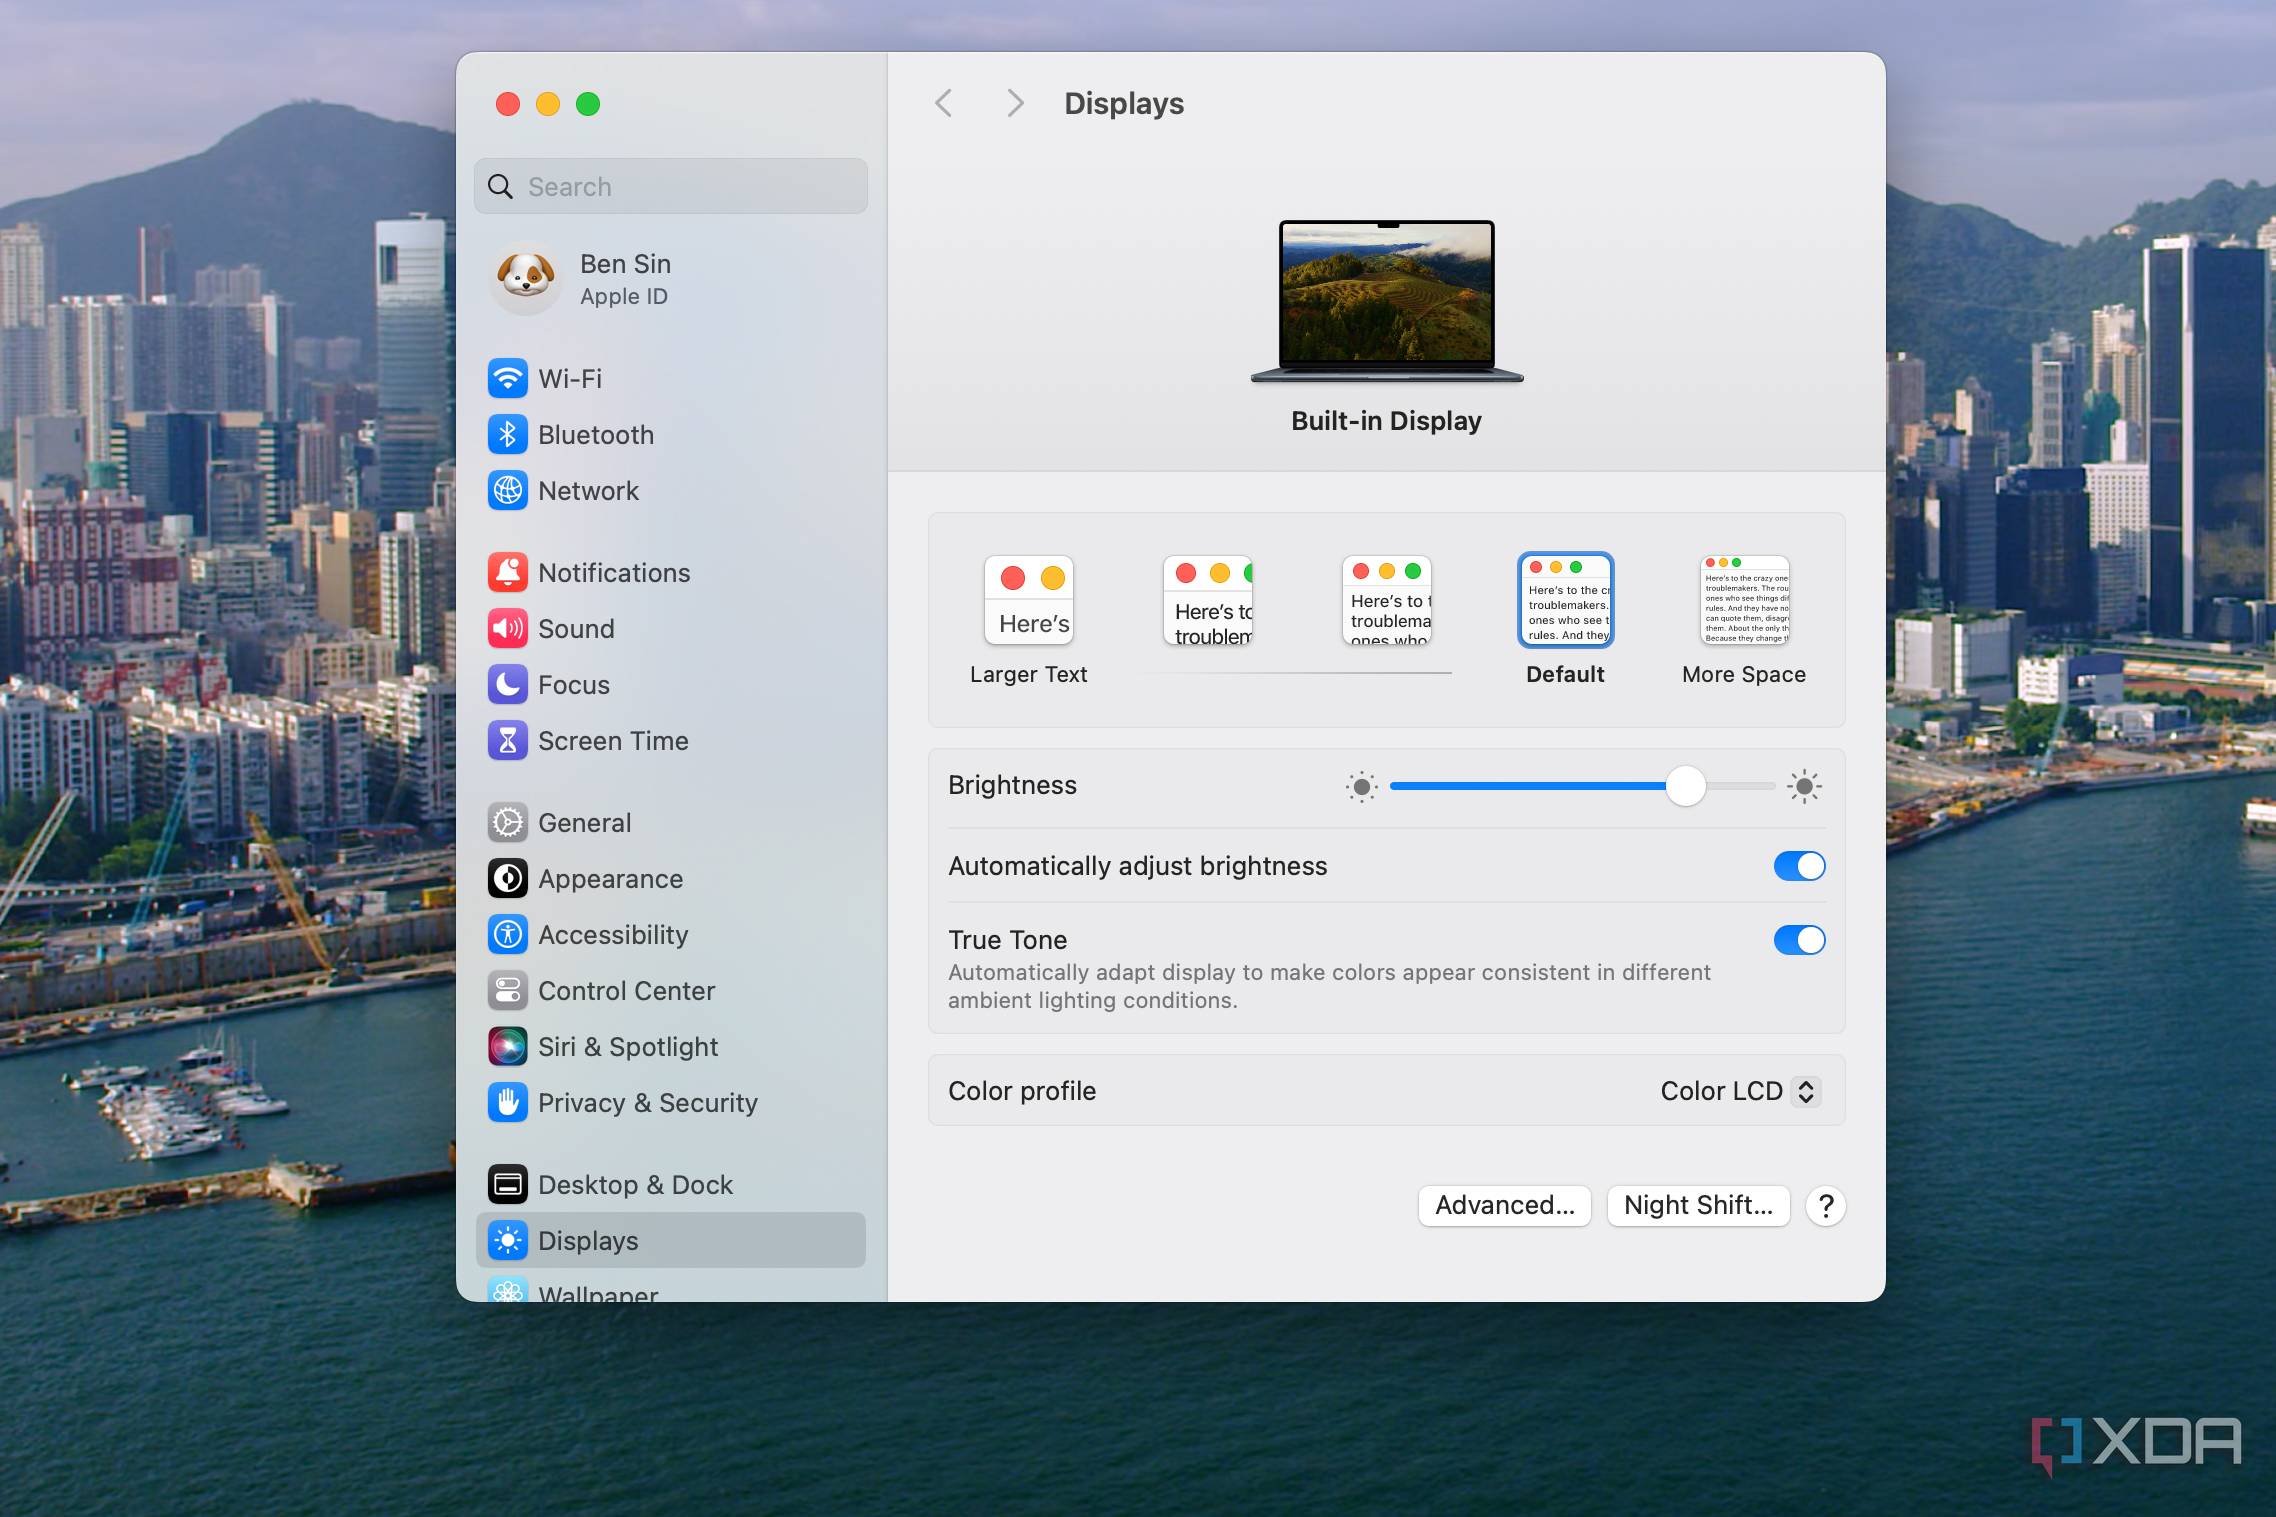Viewport: 2276px width, 1517px height.
Task: Click the Focus moon icon
Action: coord(507,684)
